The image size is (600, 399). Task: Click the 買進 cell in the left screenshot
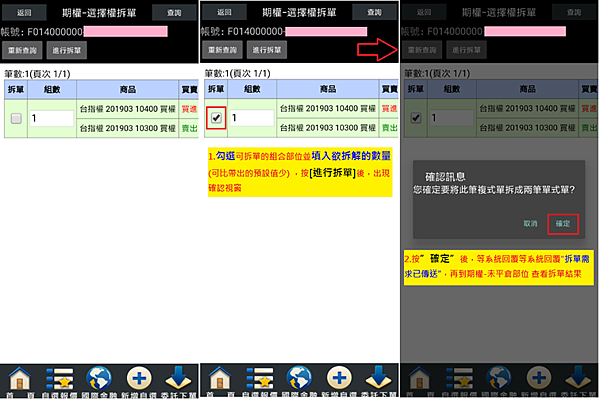189,109
